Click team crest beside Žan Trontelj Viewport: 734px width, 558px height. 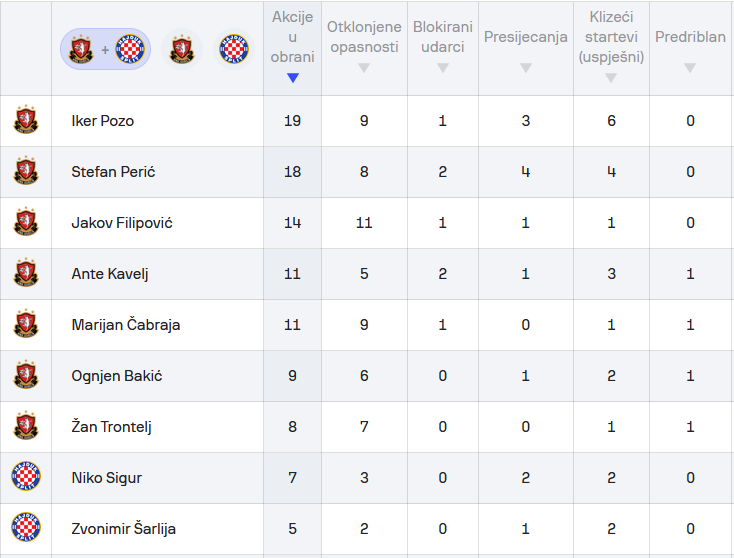(26, 427)
